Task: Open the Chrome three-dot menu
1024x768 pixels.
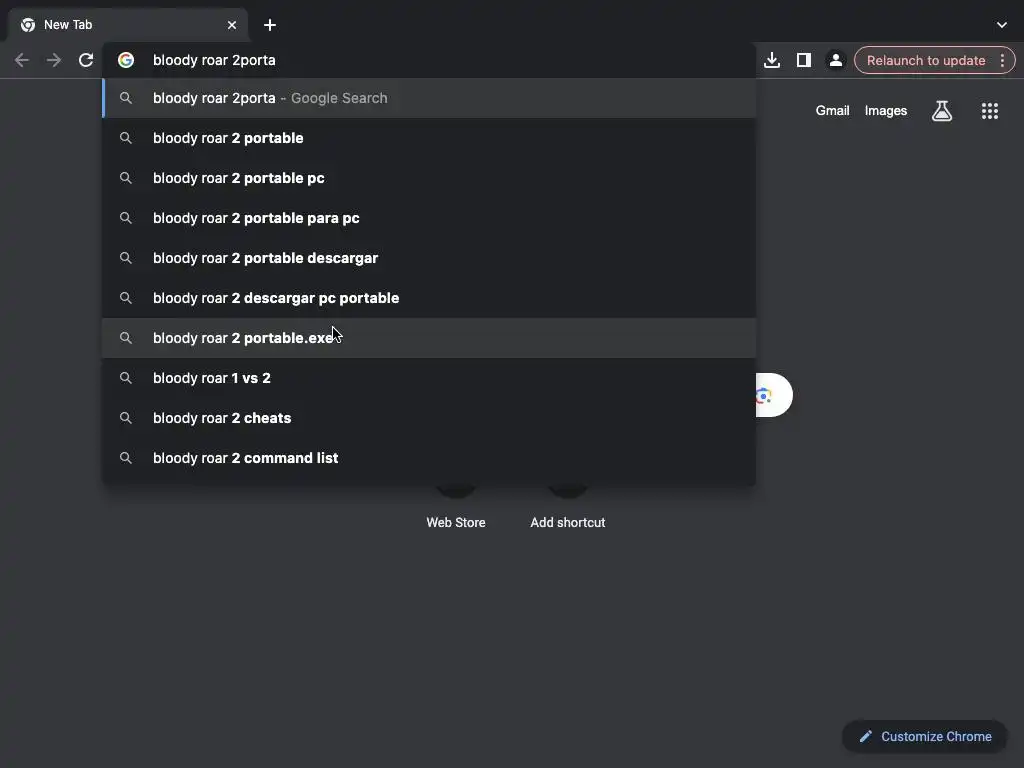Action: 1002,60
